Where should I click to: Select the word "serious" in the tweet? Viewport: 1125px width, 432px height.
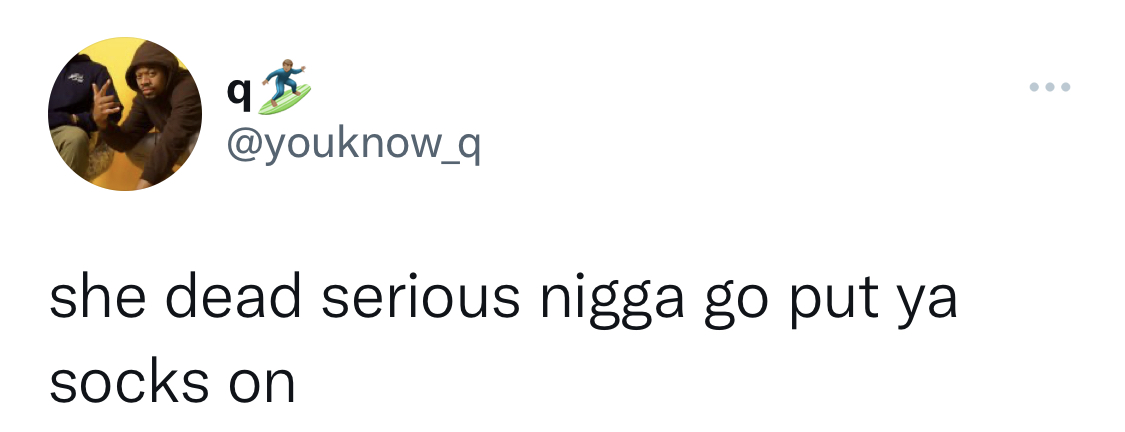[420, 299]
